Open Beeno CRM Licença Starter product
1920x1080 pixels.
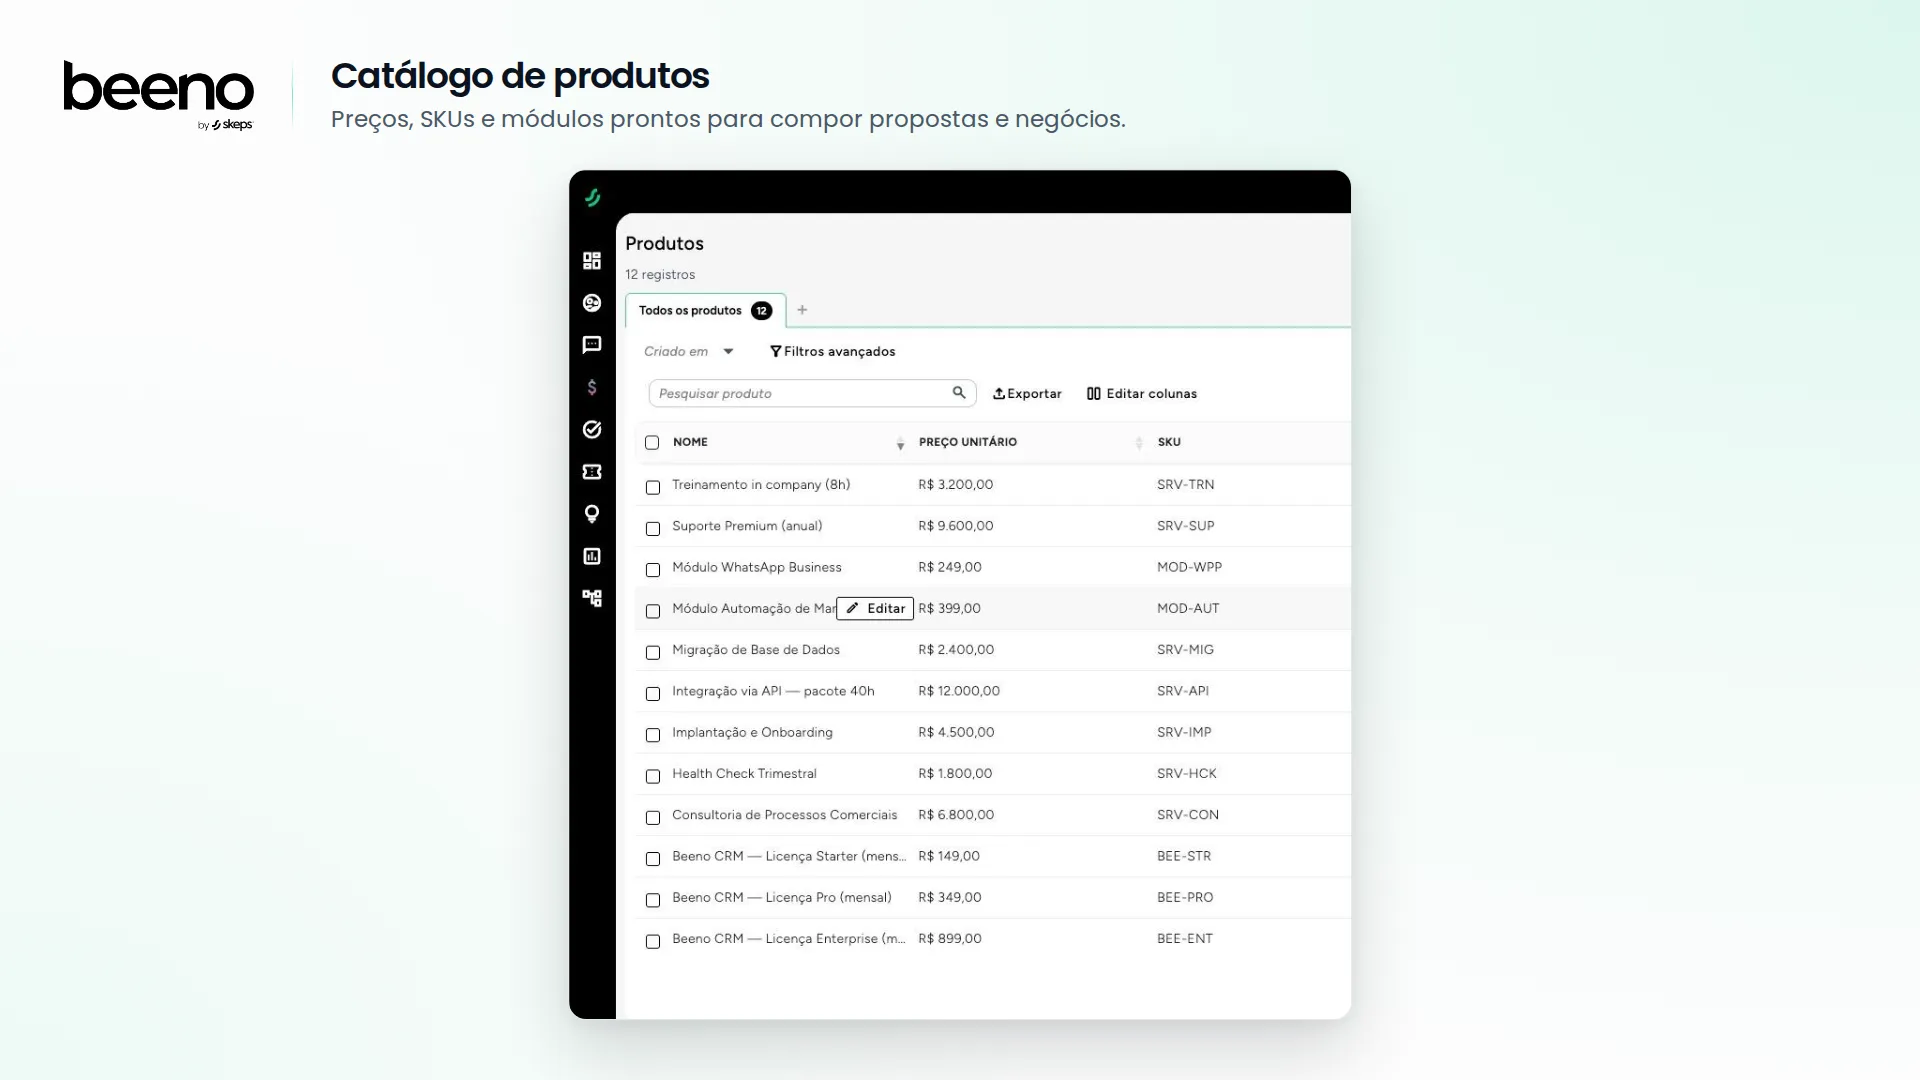788,856
